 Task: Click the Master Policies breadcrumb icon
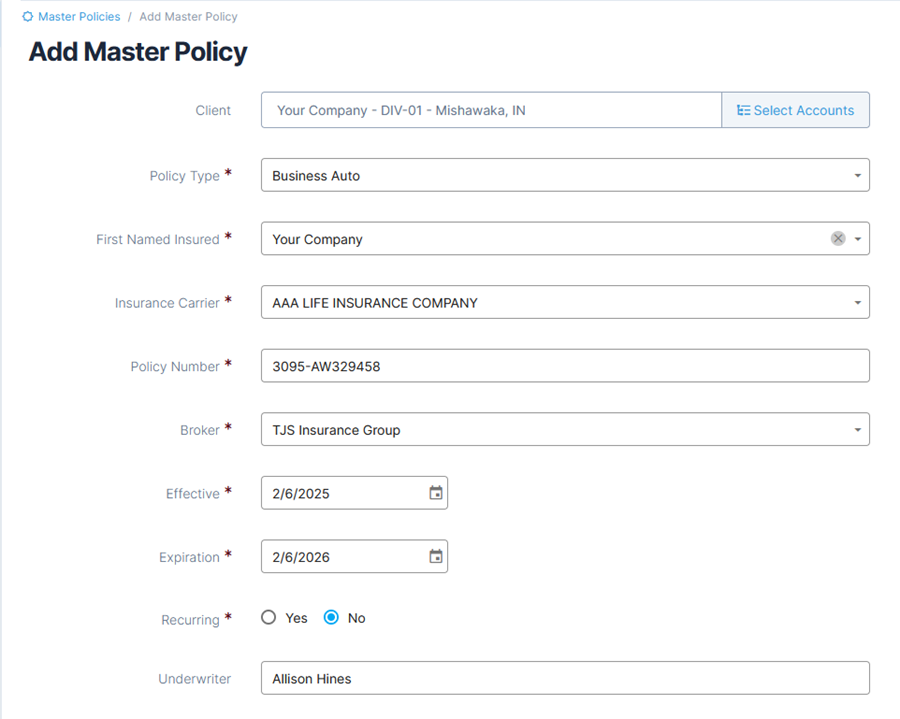(x=28, y=17)
